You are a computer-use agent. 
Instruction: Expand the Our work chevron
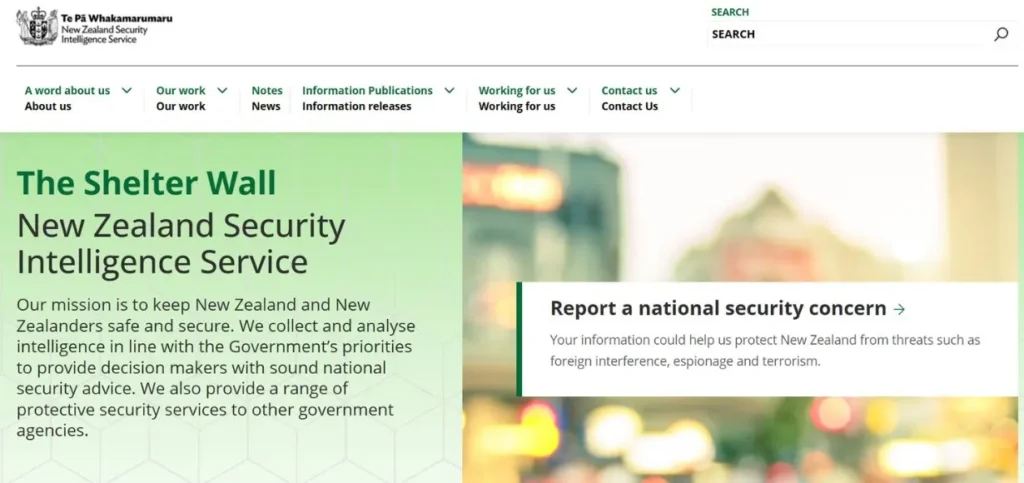[222, 90]
